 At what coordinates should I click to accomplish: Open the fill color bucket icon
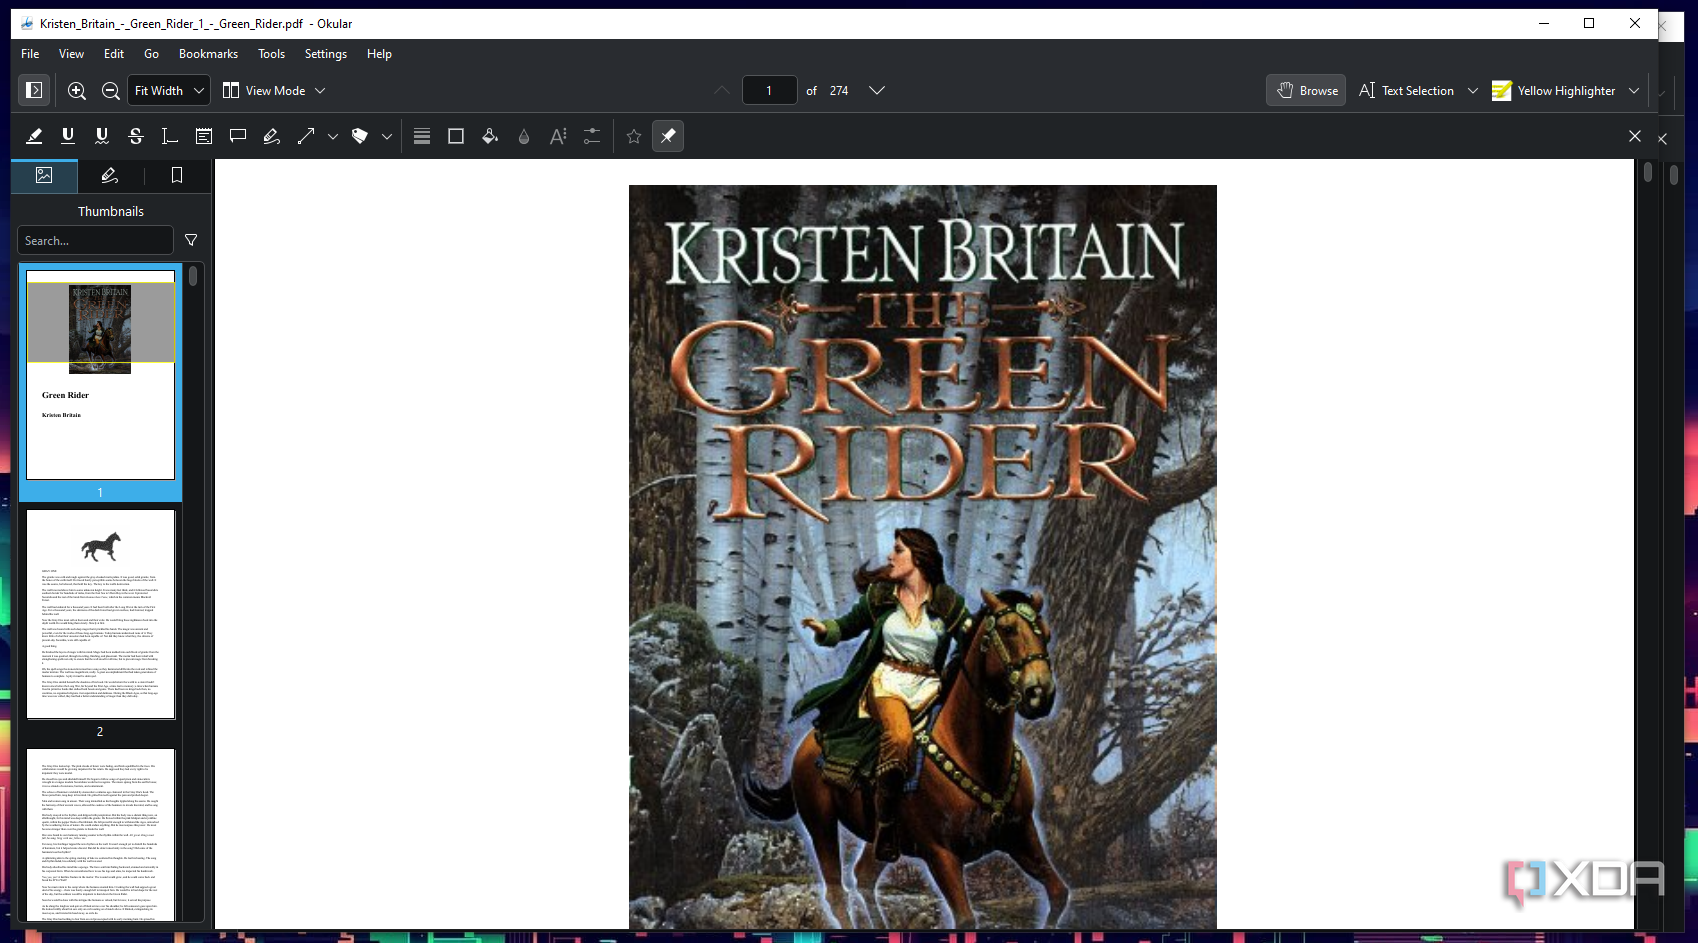pos(490,136)
